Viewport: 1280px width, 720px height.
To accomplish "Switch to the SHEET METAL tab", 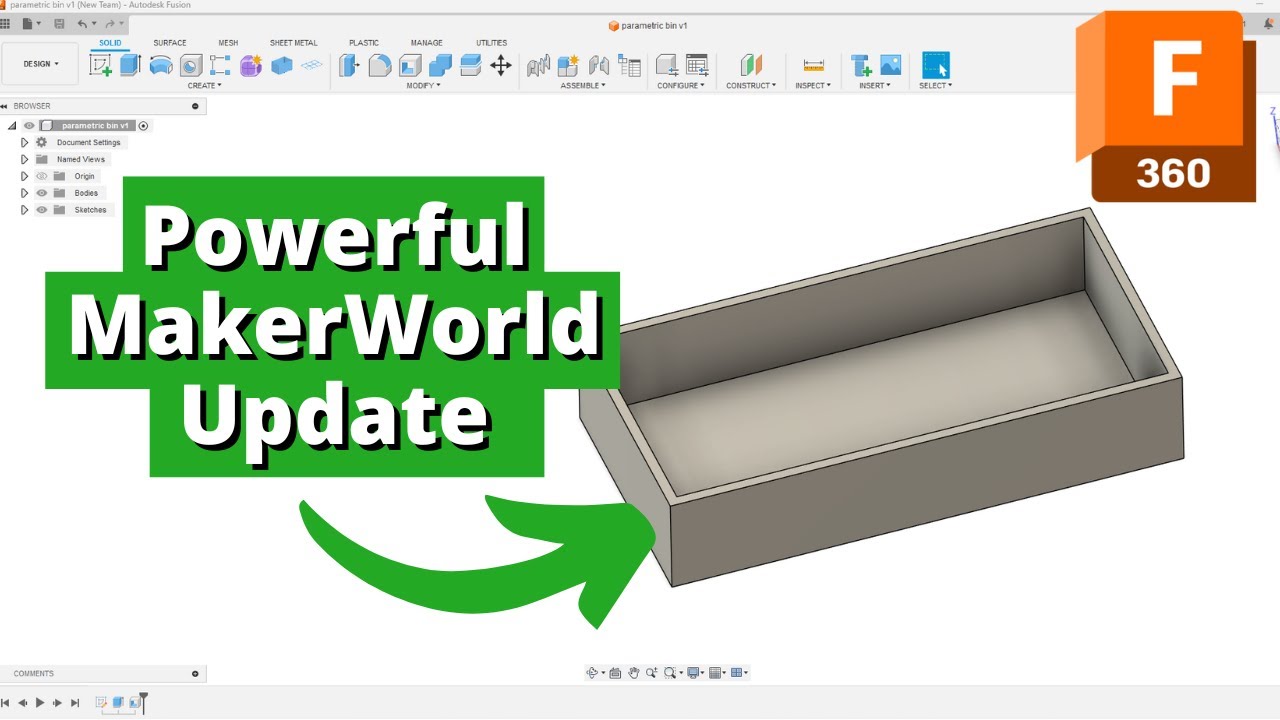I will click(x=294, y=43).
